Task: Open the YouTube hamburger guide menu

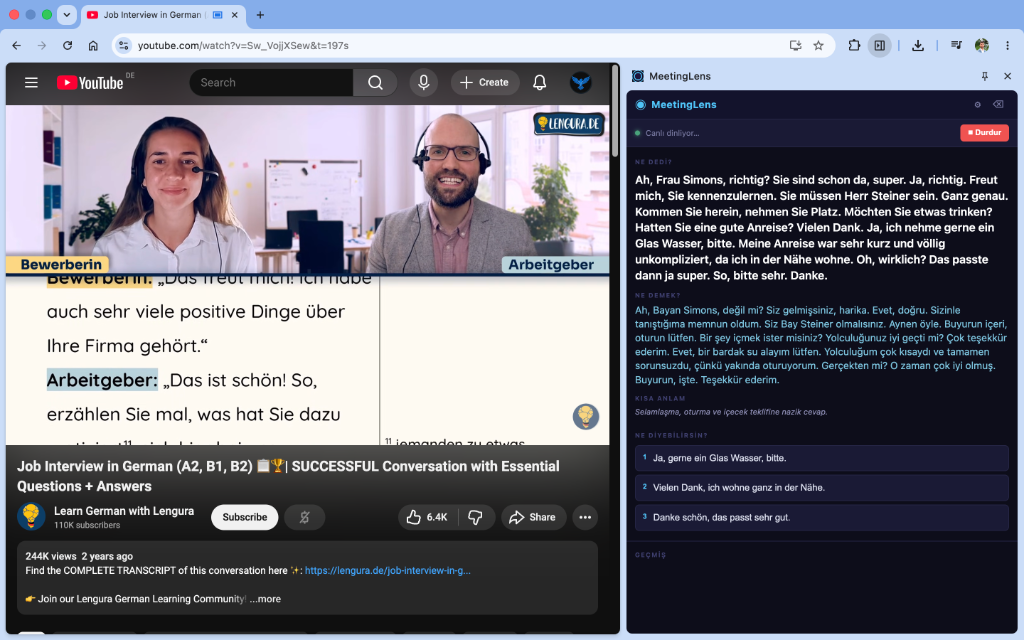Action: [x=31, y=82]
